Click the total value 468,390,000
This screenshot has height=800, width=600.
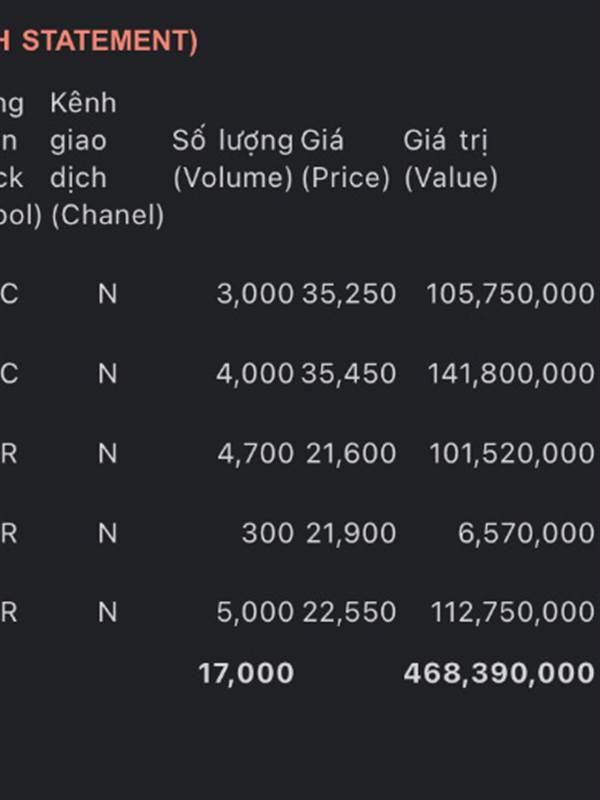[x=499, y=673]
